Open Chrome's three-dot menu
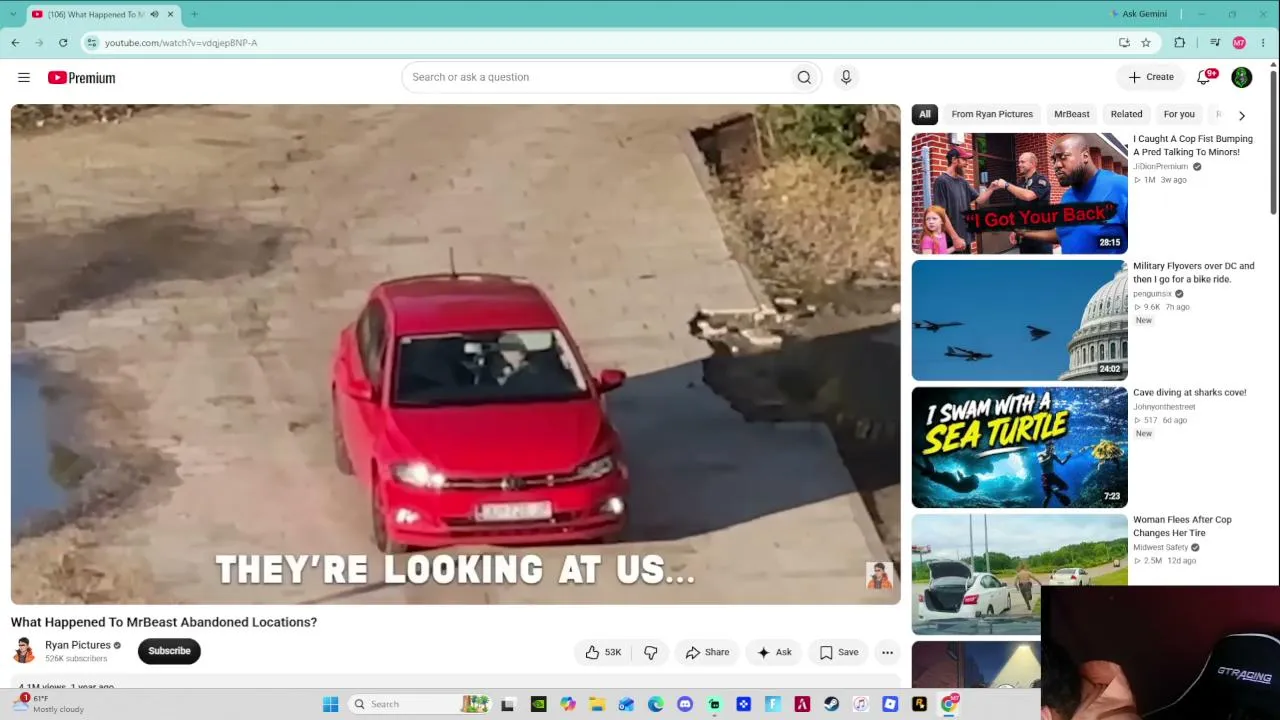 click(x=1263, y=42)
